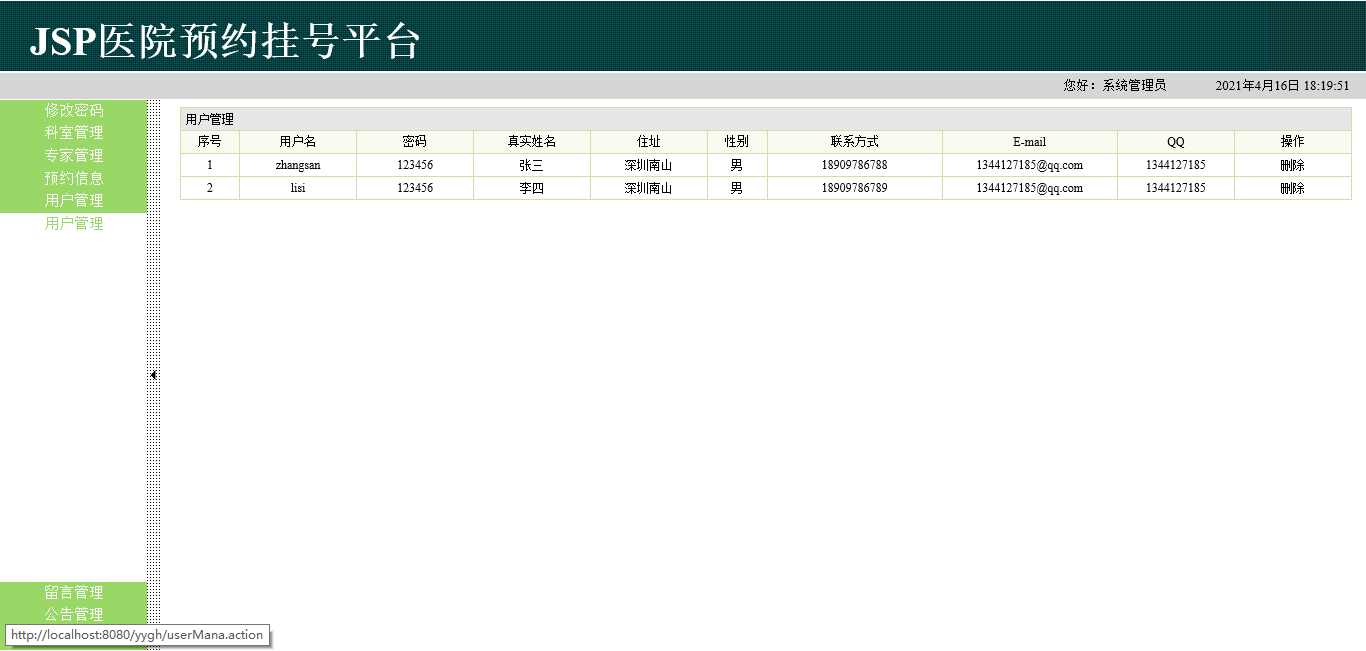The height and width of the screenshot is (651, 1366).
Task: Select the 联系方式 column header
Action: point(855,142)
